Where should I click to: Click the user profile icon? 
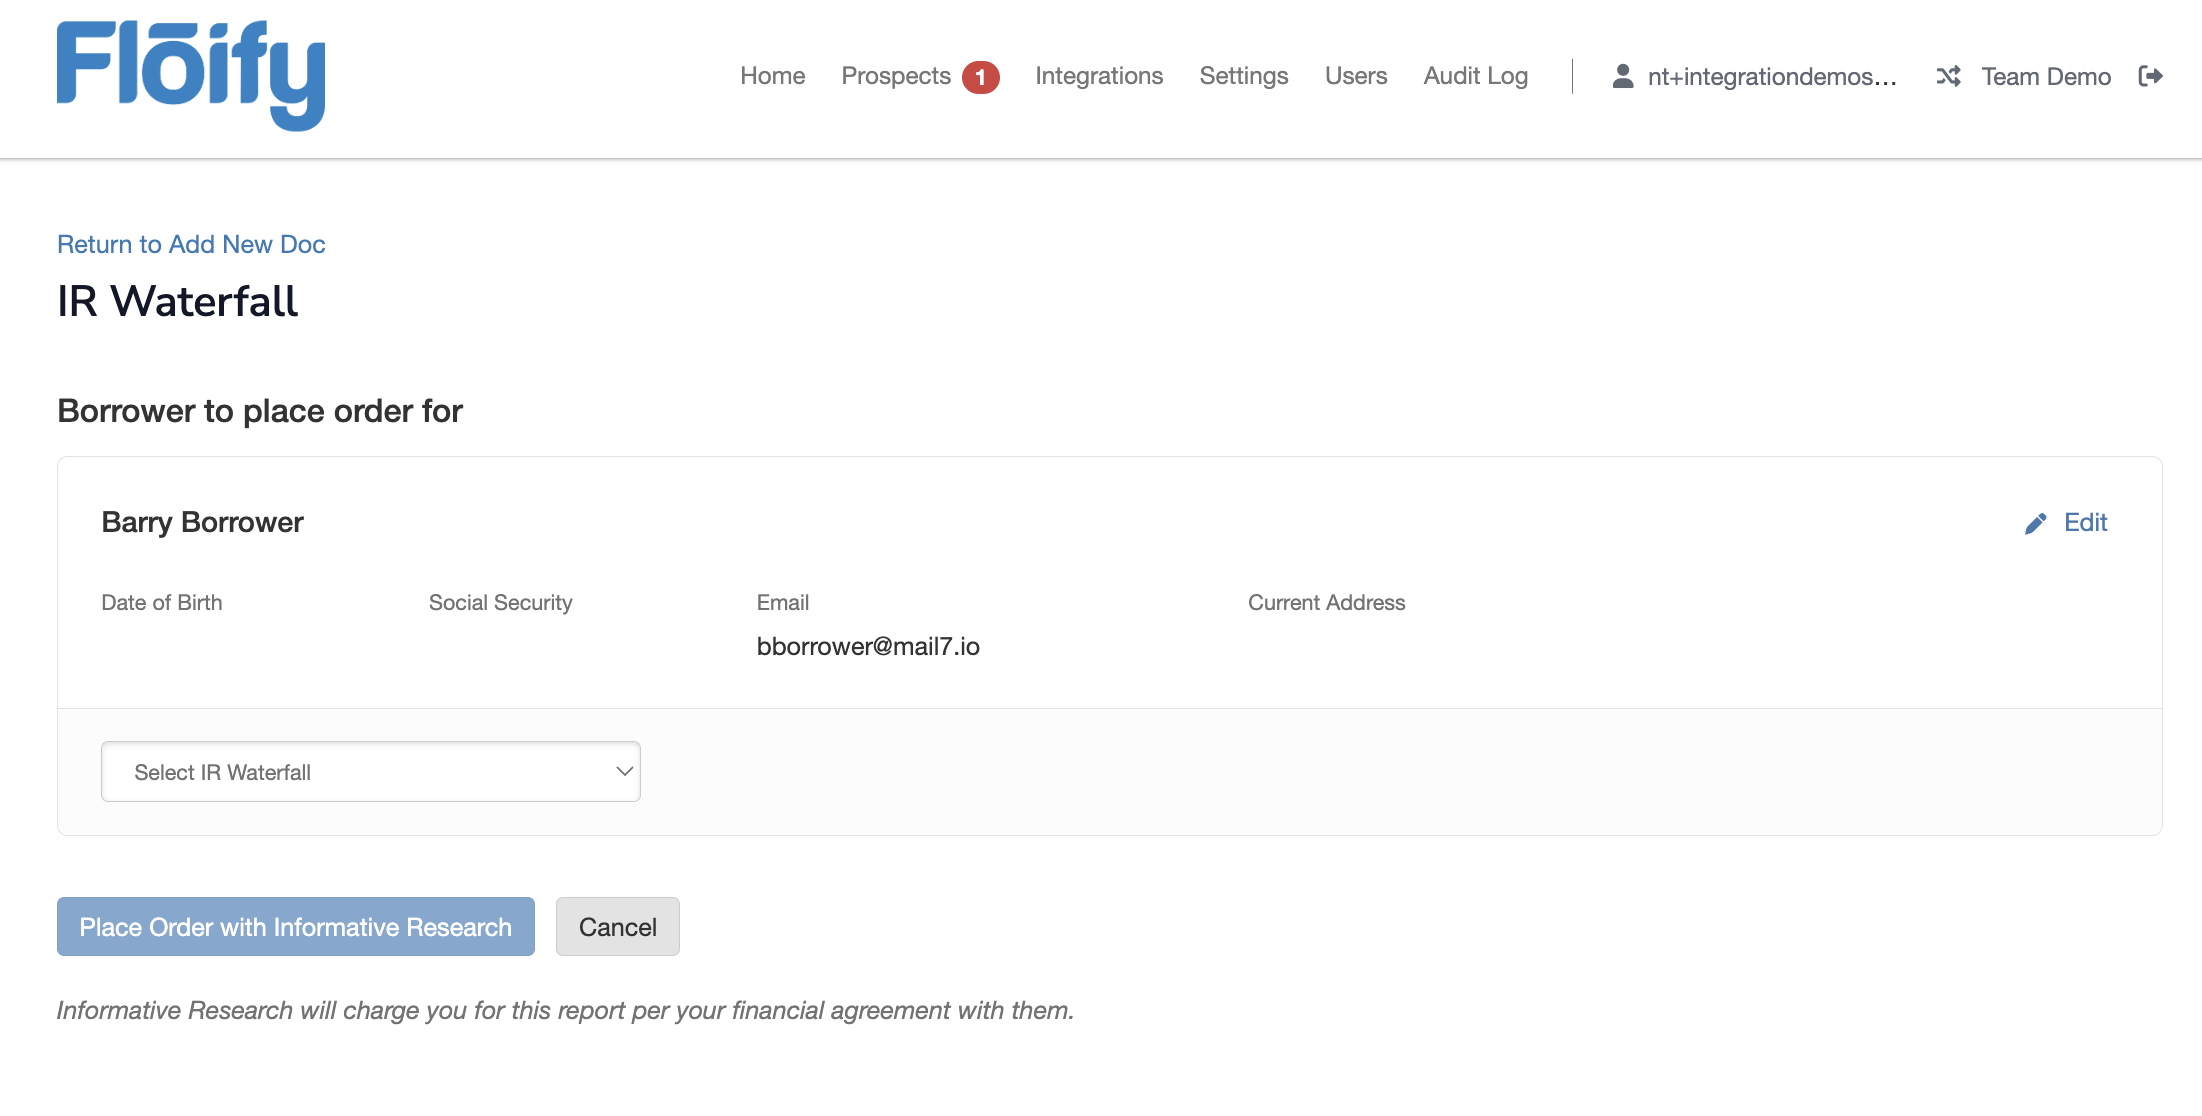(1620, 75)
